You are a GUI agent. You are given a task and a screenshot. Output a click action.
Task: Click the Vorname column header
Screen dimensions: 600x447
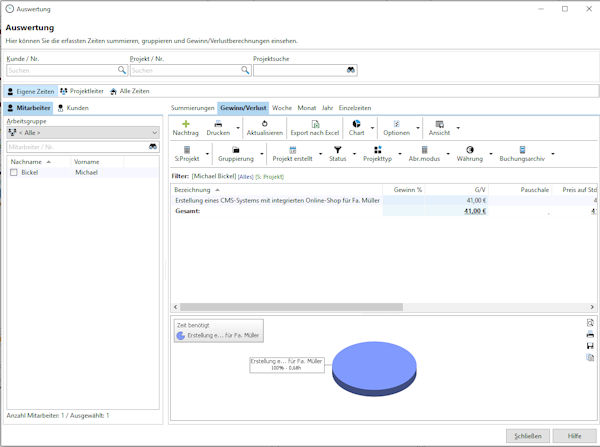97,162
